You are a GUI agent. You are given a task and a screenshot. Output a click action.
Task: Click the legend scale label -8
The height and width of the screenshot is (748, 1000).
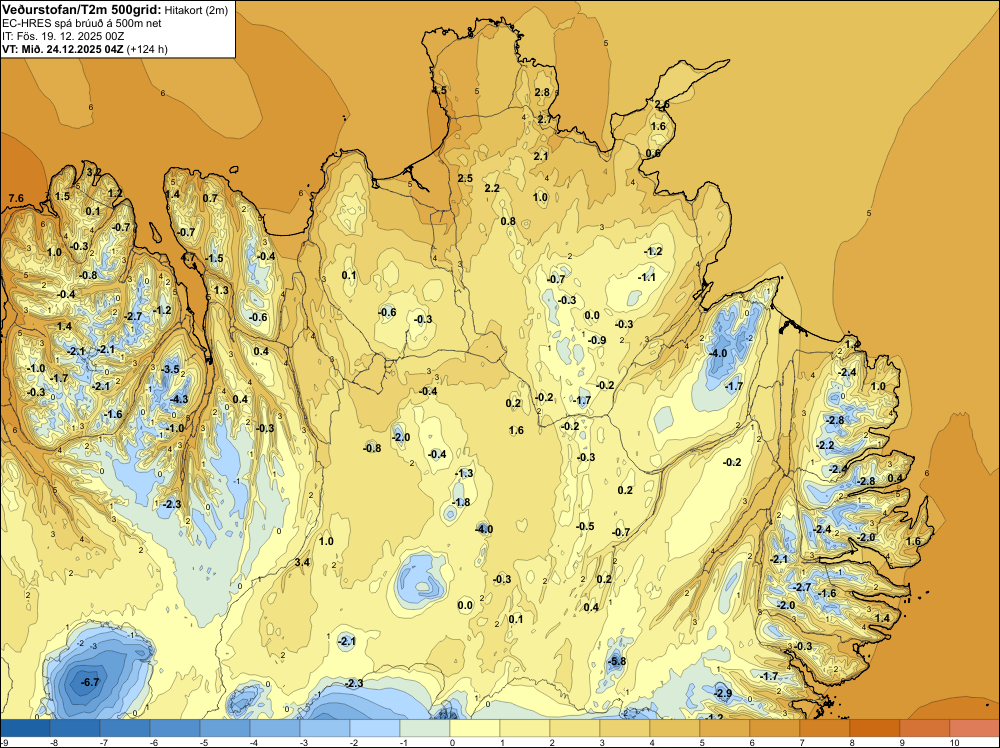[x=54, y=742]
